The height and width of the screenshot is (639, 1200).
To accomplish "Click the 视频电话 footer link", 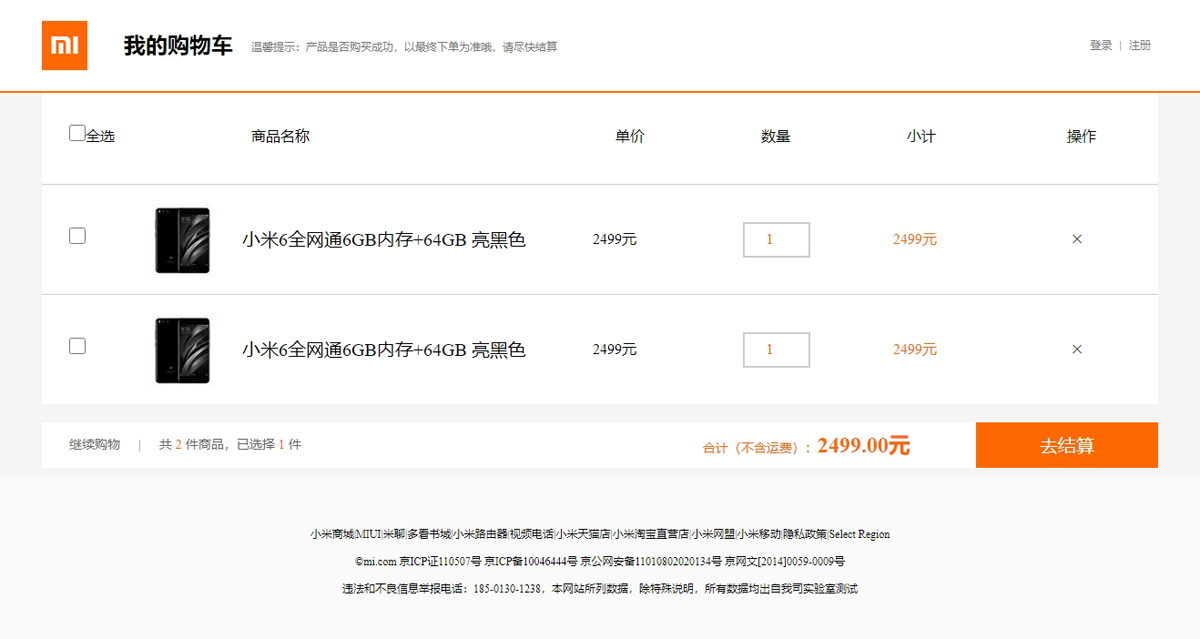I will point(532,534).
